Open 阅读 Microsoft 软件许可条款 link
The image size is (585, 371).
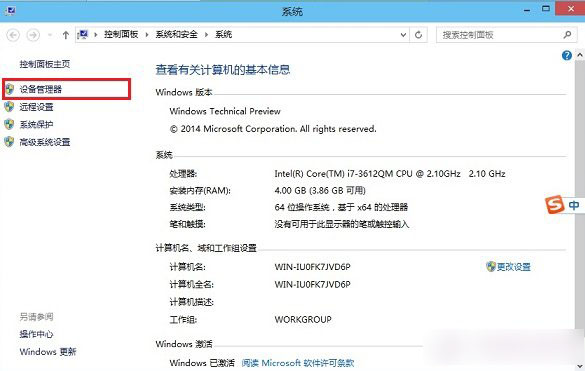[298, 363]
